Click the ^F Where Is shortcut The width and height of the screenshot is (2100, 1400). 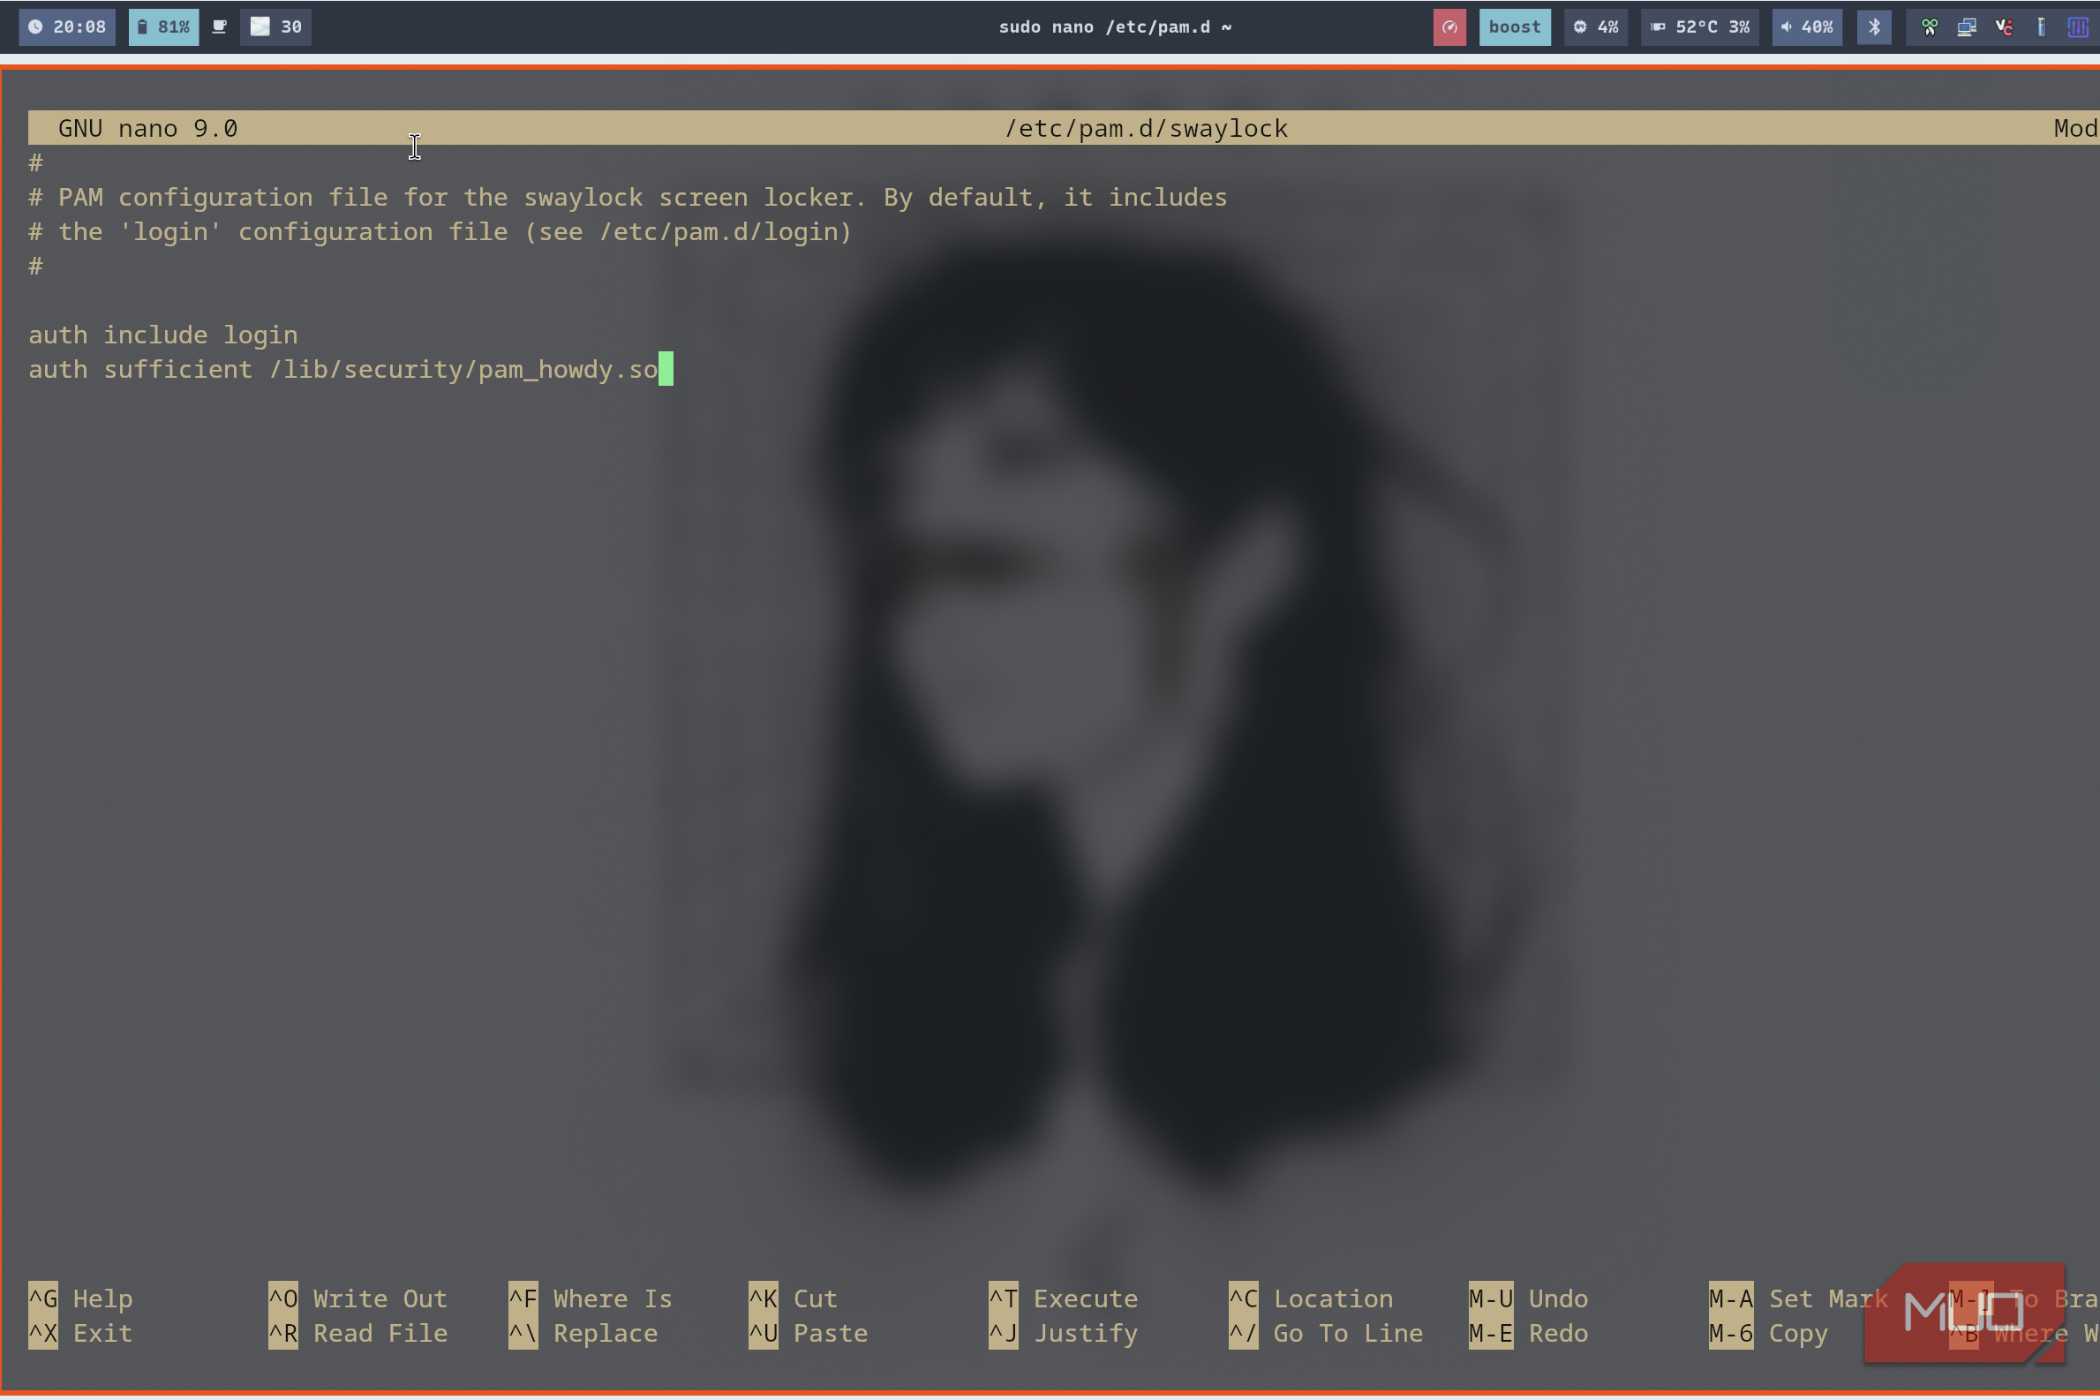[x=590, y=1299]
